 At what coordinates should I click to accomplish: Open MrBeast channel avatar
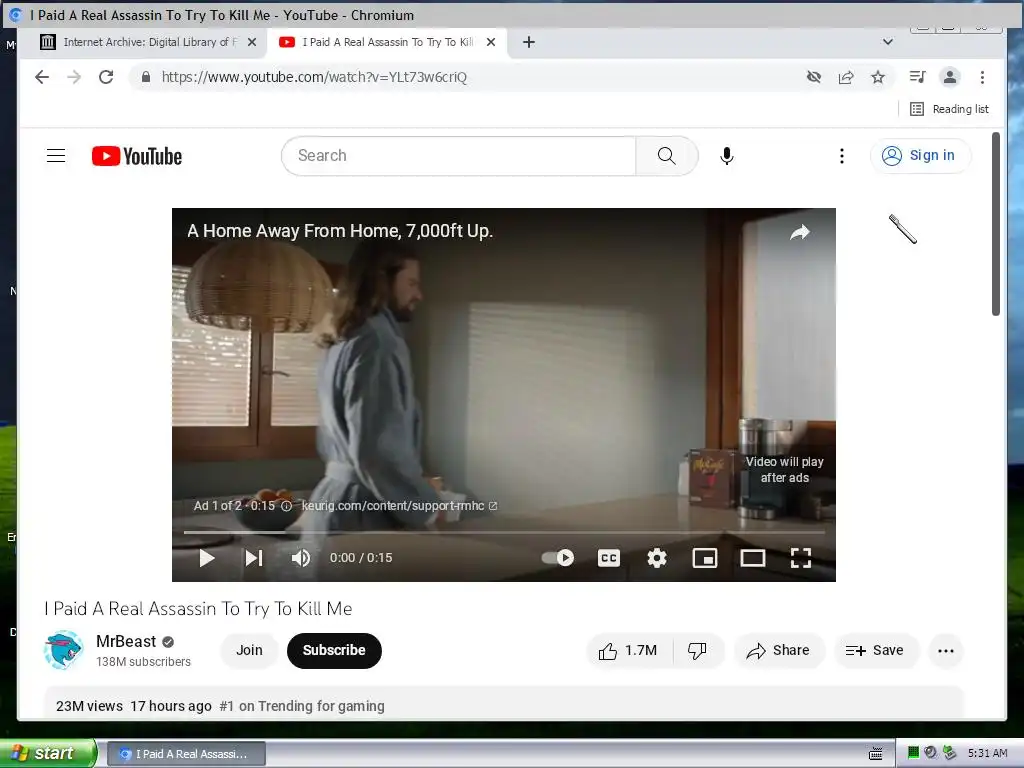click(x=63, y=650)
